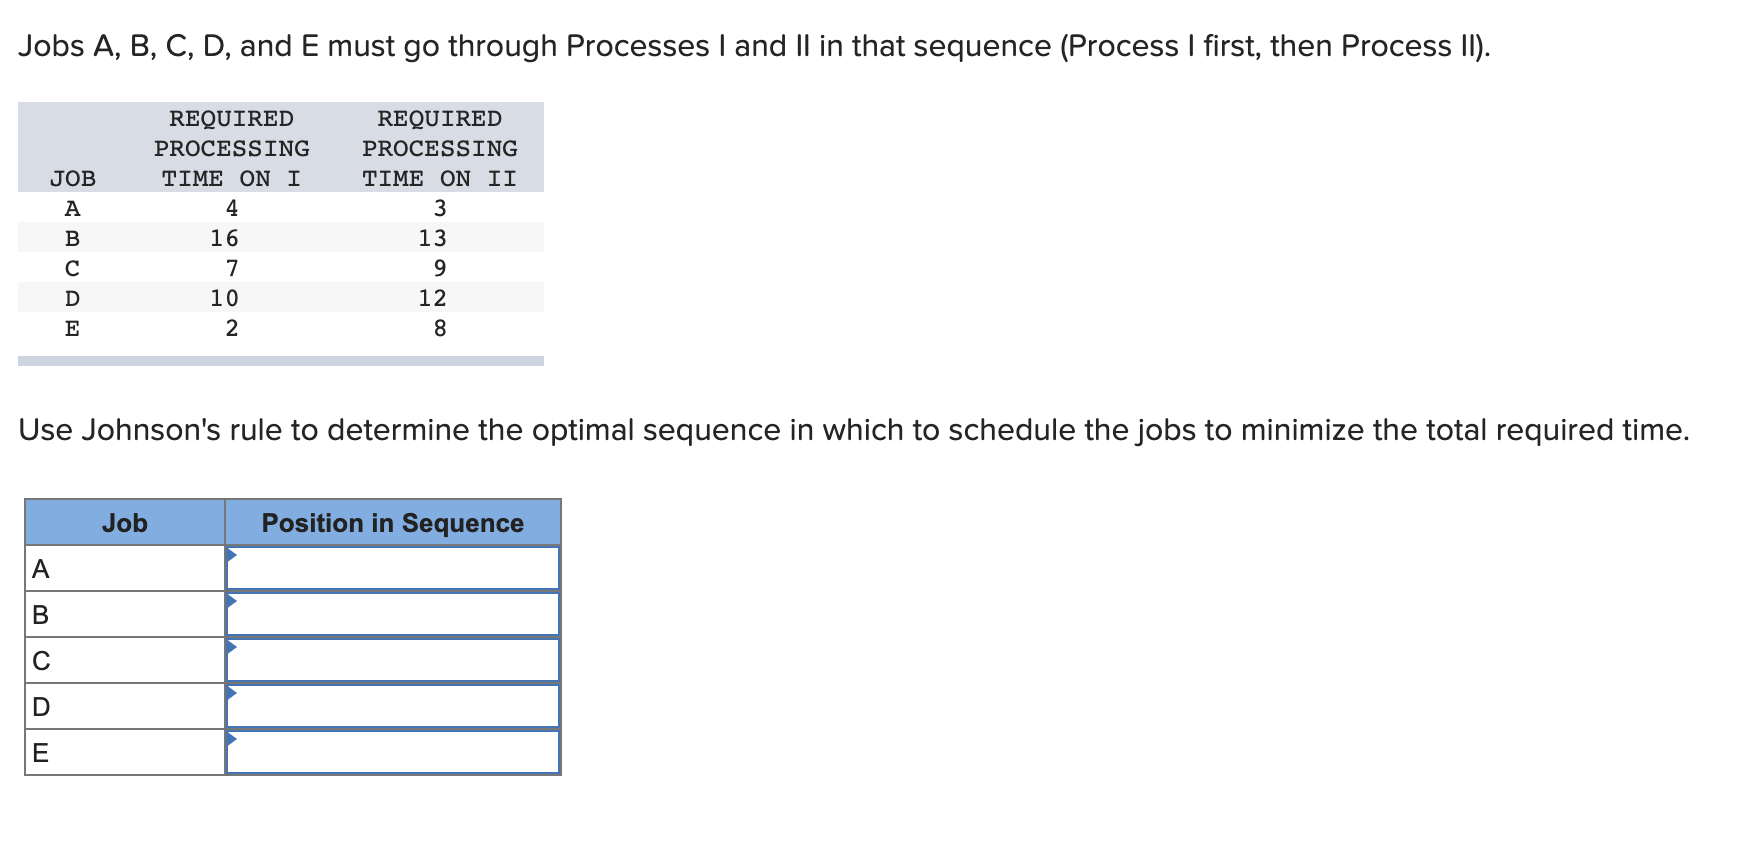Image resolution: width=1760 pixels, height=846 pixels.
Task: Select the Position in Sequence input for Job D
Action: tap(392, 705)
